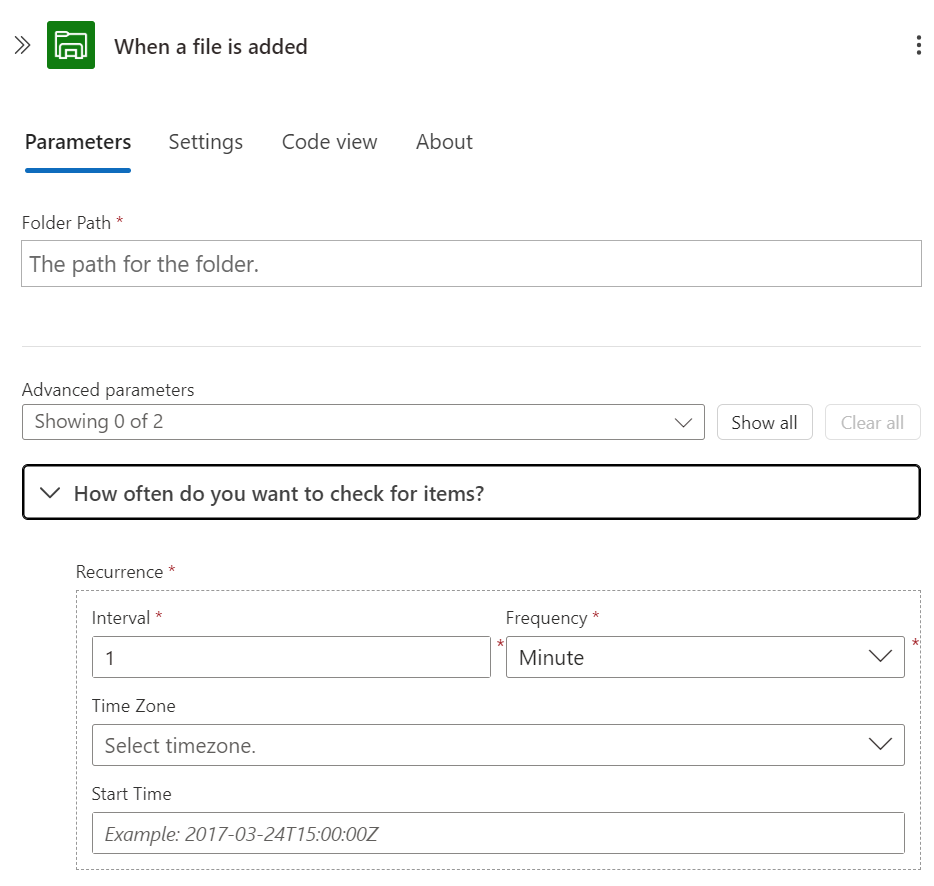The height and width of the screenshot is (886, 934).
Task: Click the Folder Path input field
Action: point(470,264)
